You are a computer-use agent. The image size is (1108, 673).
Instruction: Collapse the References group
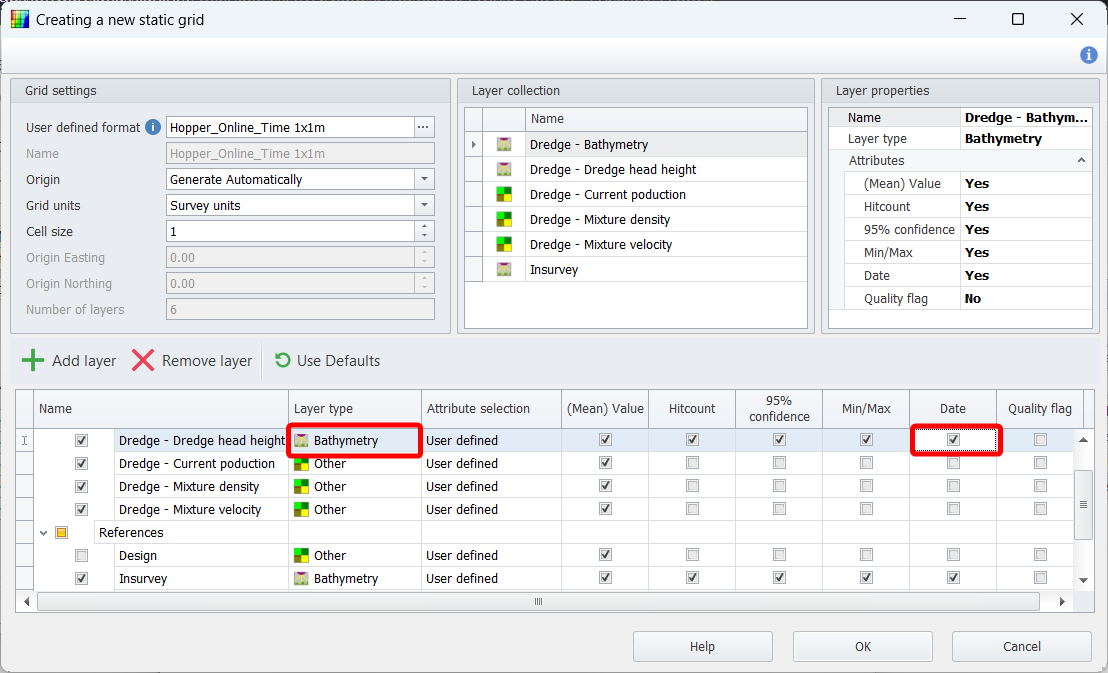44,533
